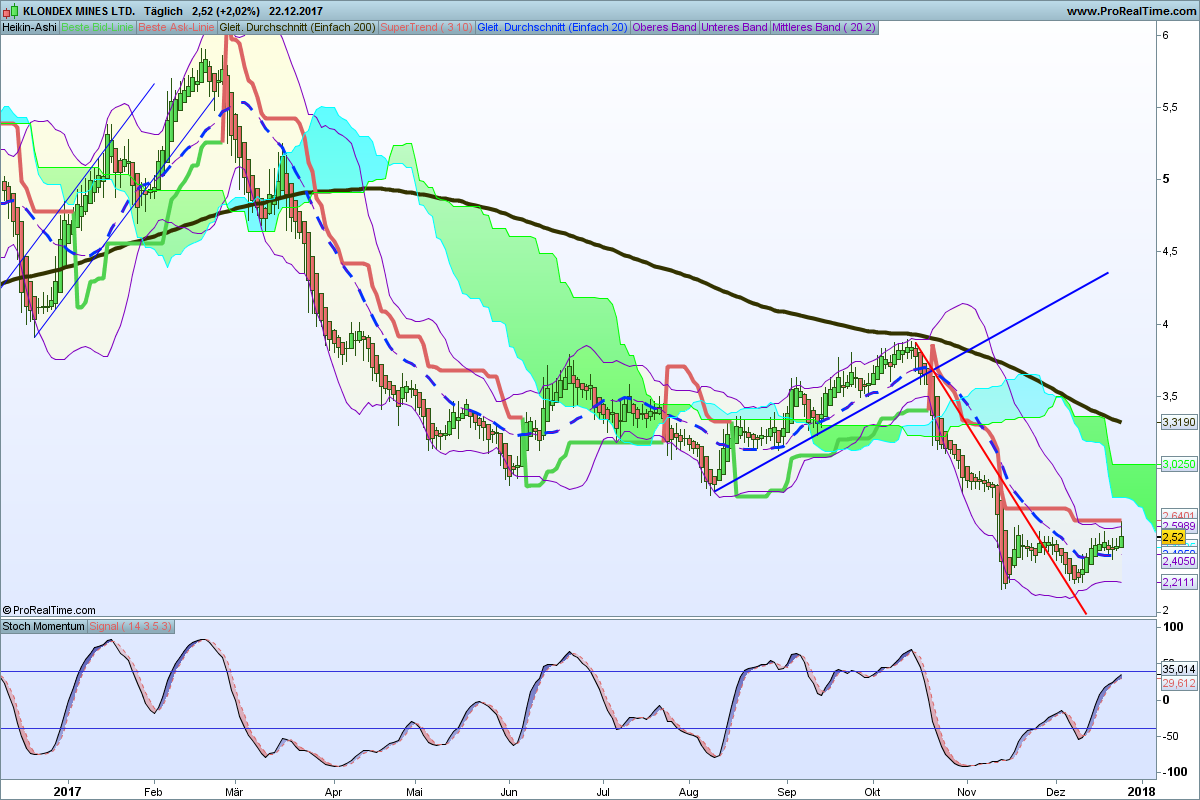Click the Dez label on time axis
The image size is (1200, 800).
pos(1056,790)
